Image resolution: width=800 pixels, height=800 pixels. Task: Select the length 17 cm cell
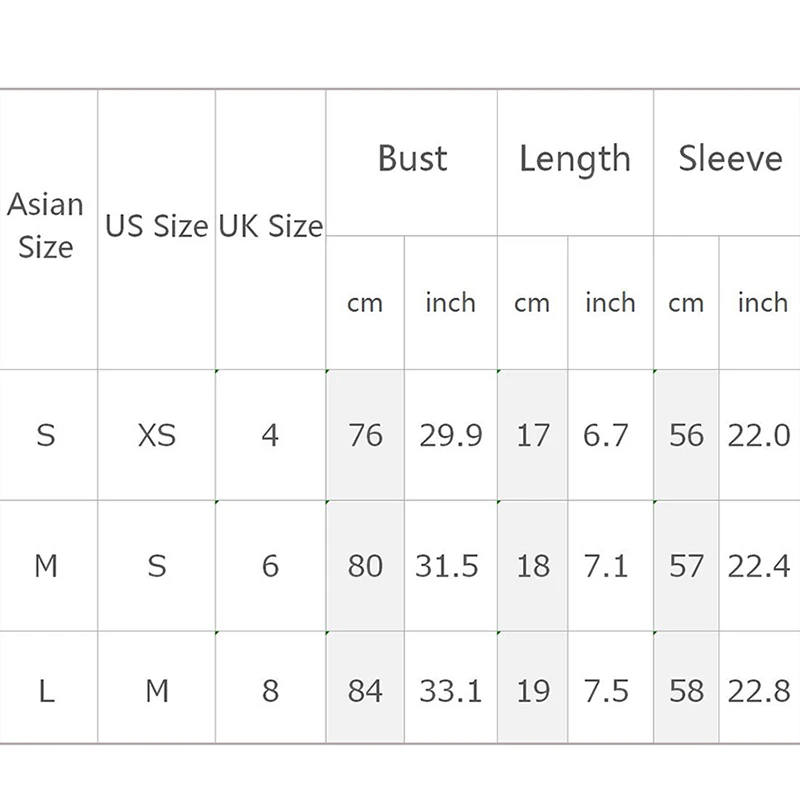click(533, 435)
